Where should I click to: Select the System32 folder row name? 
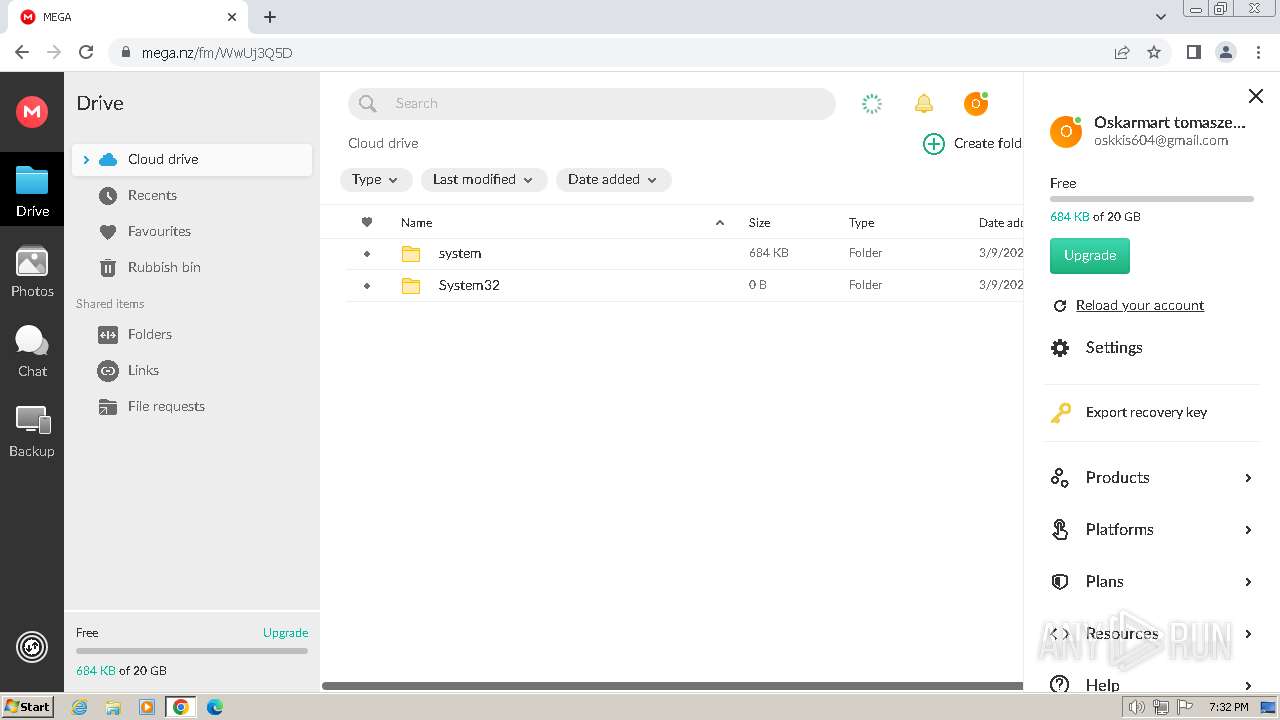469,286
